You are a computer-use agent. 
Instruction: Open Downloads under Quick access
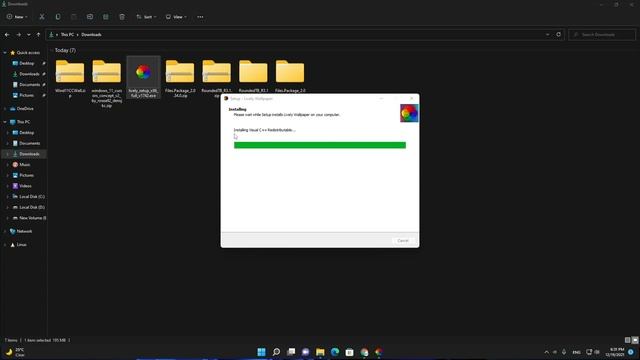click(29, 74)
